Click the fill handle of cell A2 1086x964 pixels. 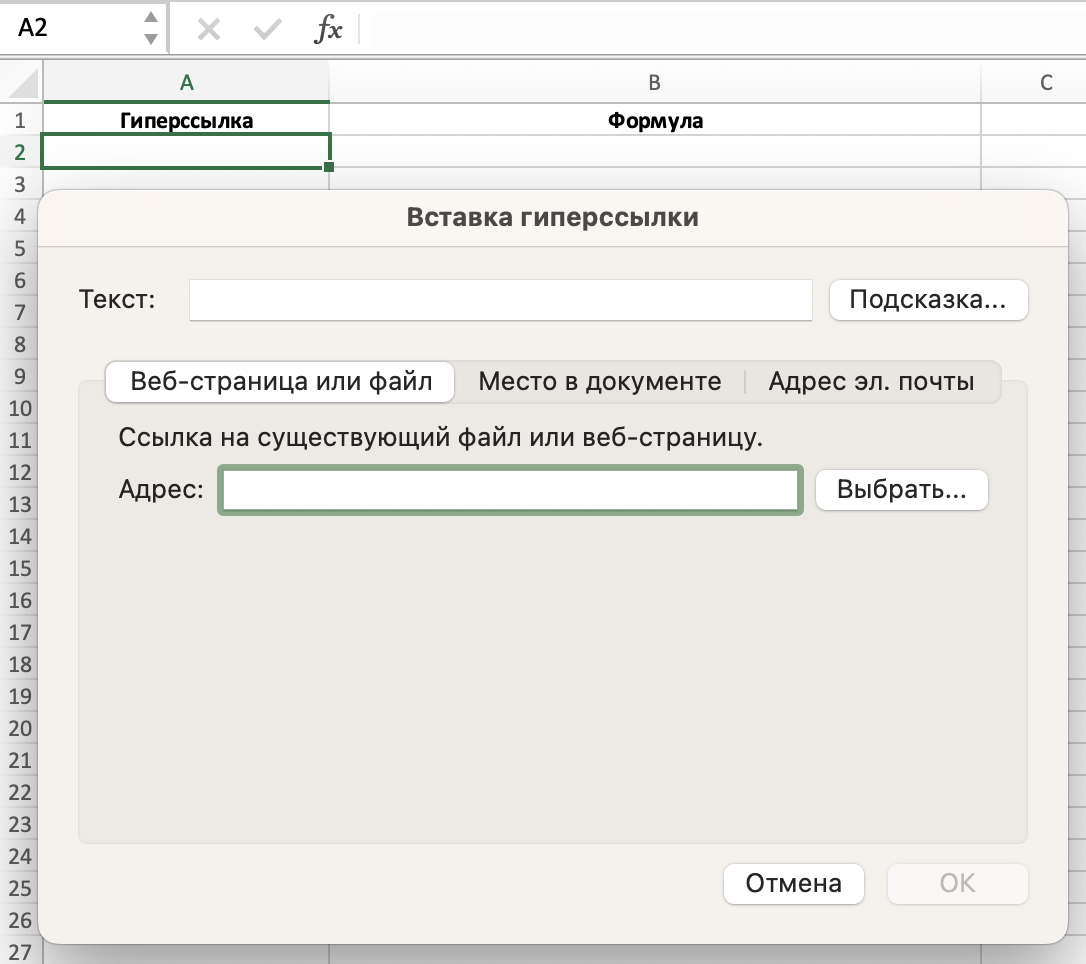tap(329, 167)
